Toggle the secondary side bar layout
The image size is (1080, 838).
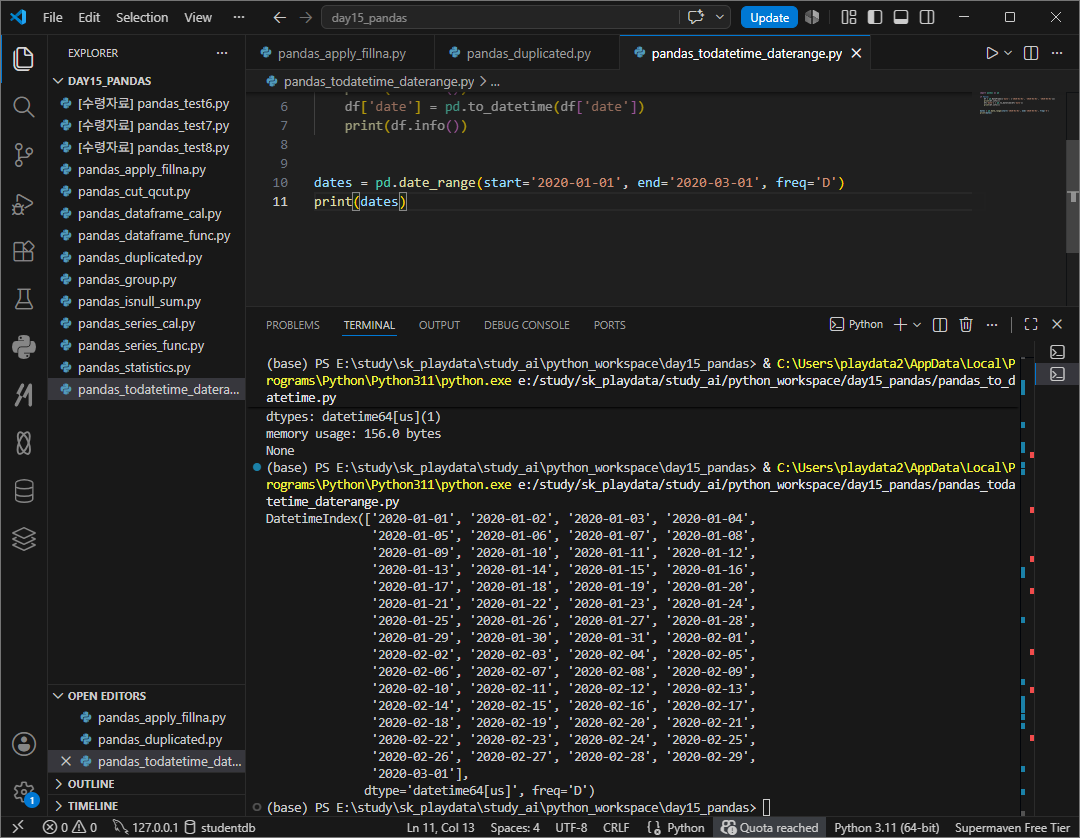click(x=927, y=17)
